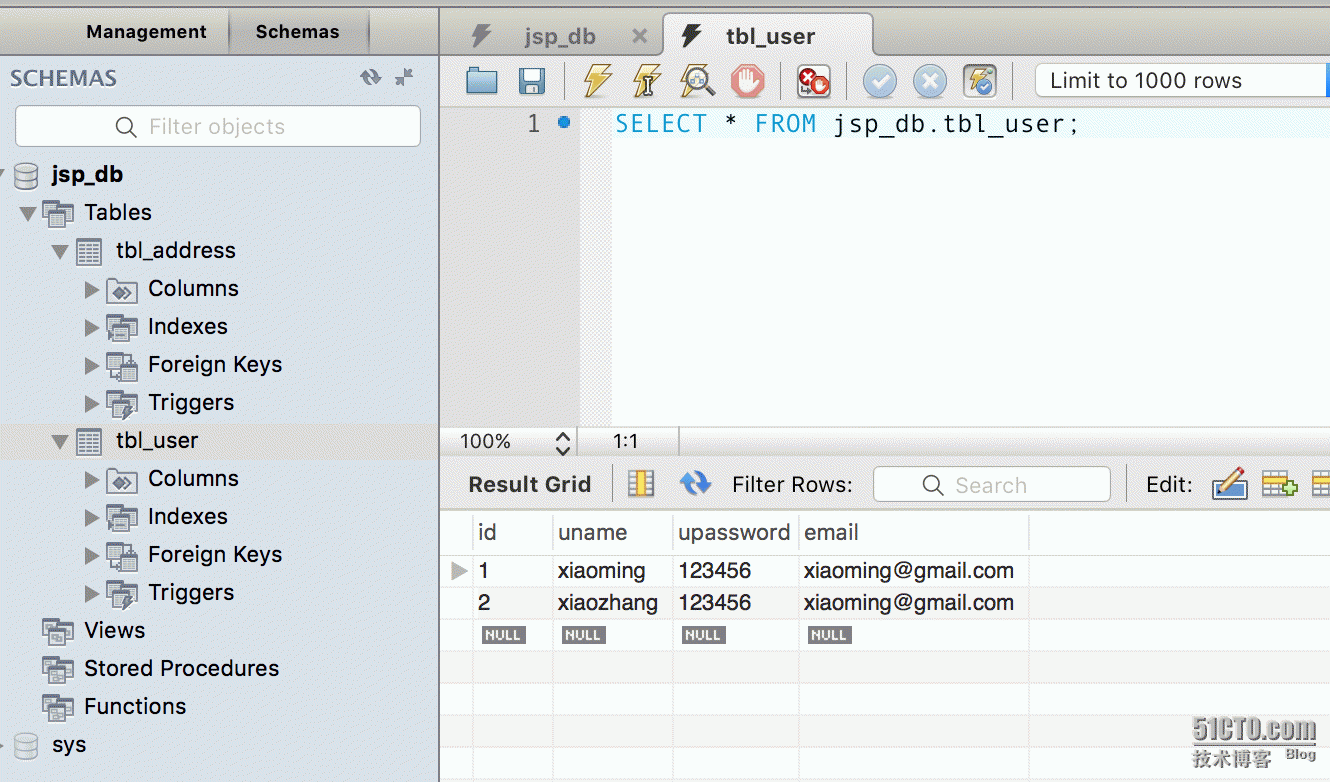Image resolution: width=1330 pixels, height=782 pixels.
Task: Click uname column header
Action: click(612, 533)
